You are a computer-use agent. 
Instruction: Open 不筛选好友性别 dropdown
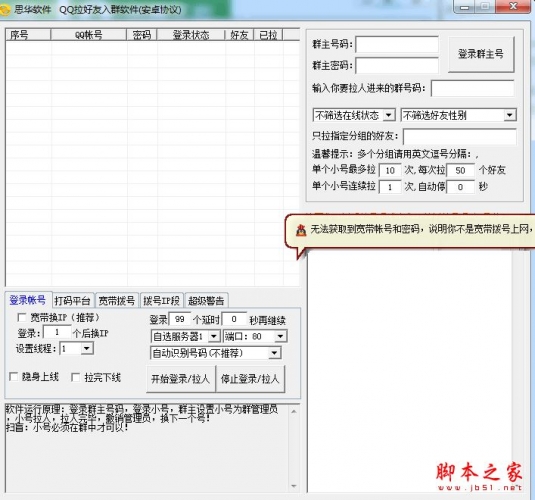pos(509,115)
